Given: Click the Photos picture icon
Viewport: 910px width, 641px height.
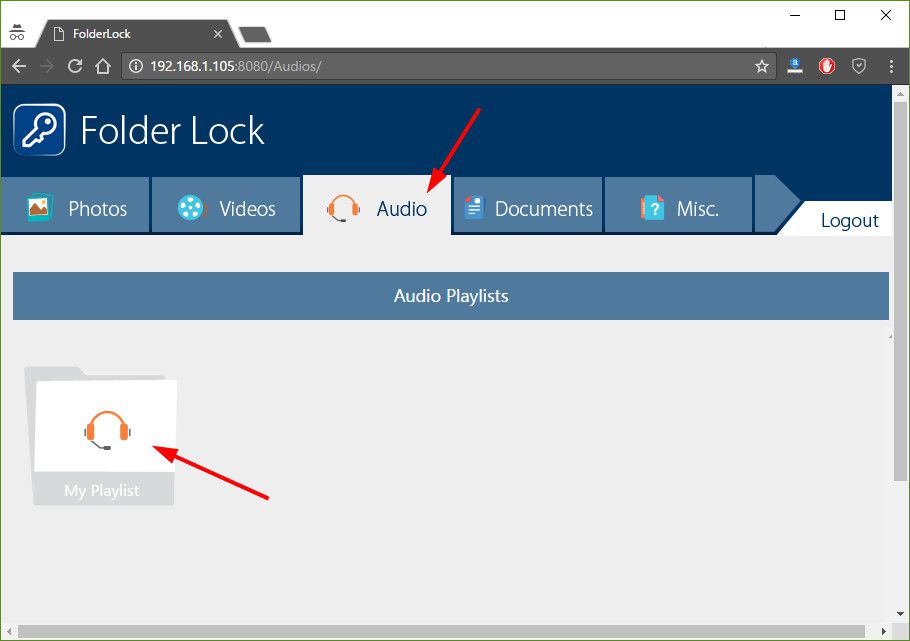Looking at the screenshot, I should pos(40,207).
